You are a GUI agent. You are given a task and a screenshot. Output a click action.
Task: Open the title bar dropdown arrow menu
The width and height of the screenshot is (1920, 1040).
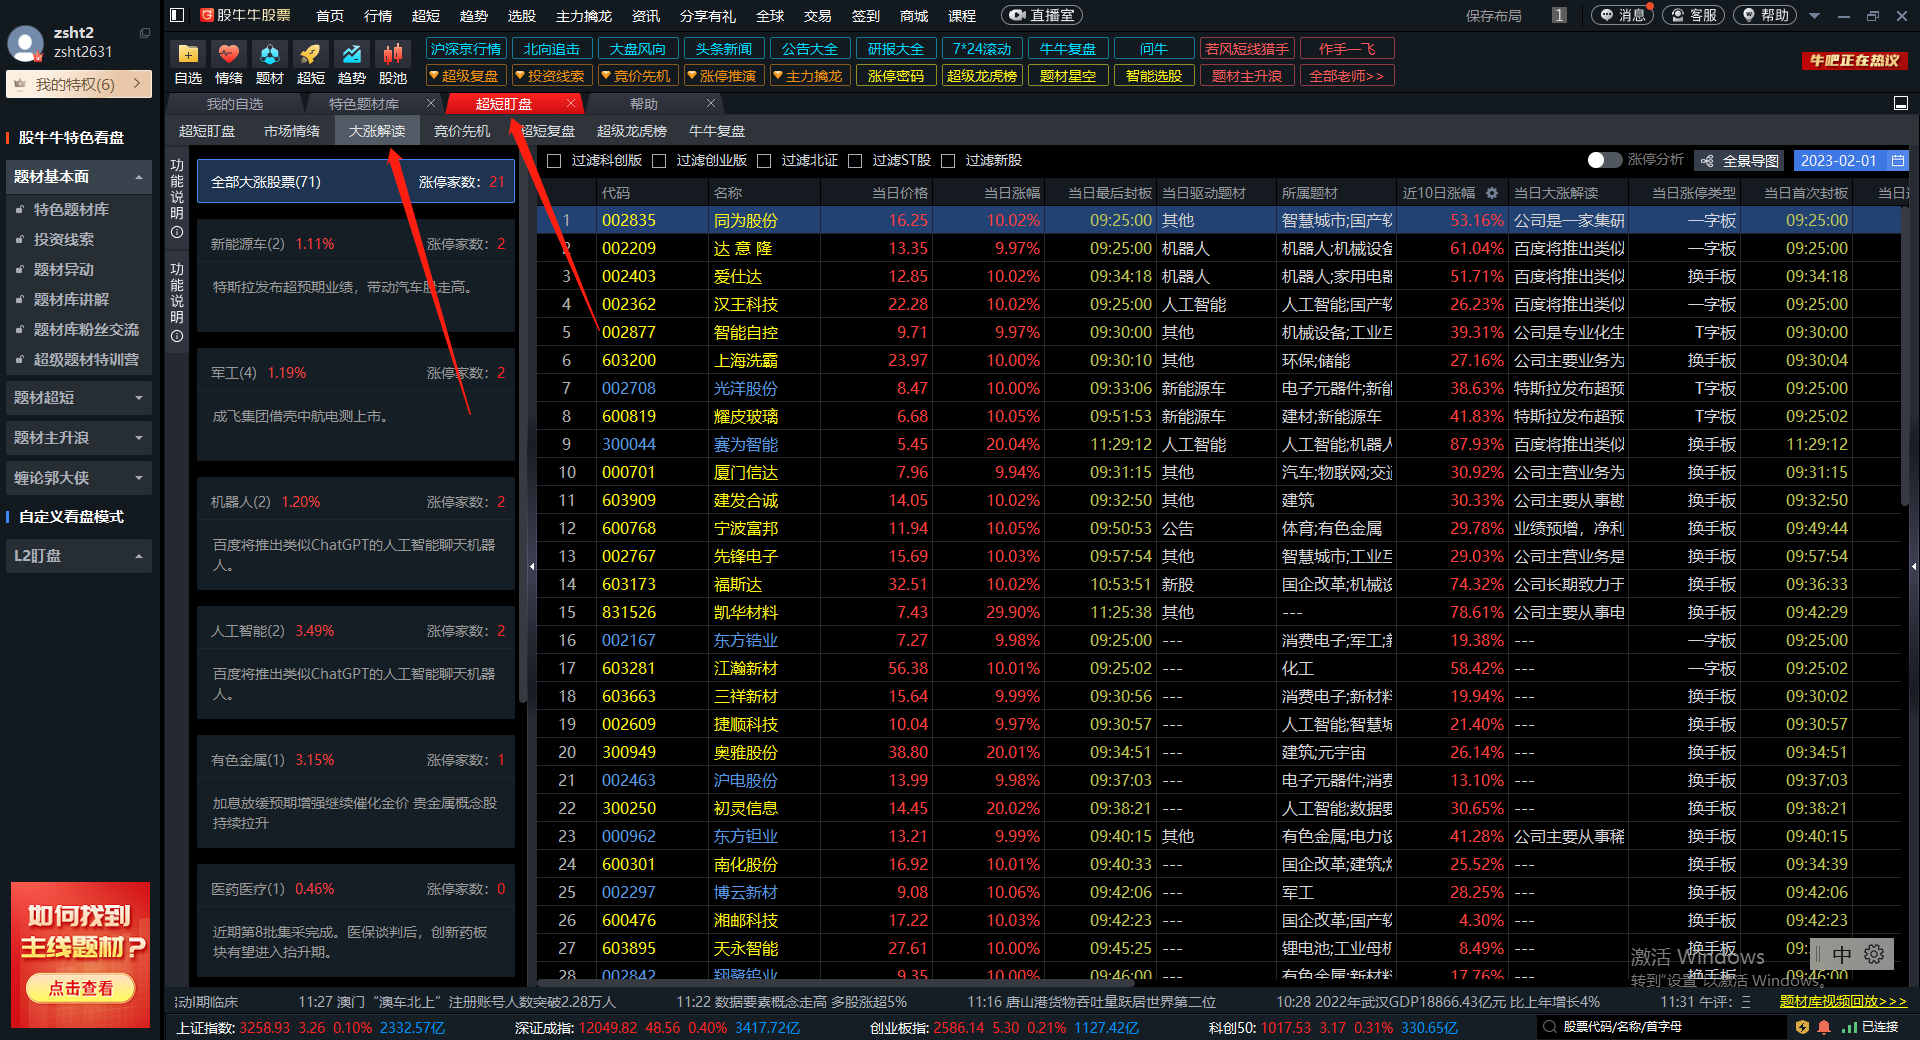coord(1814,16)
